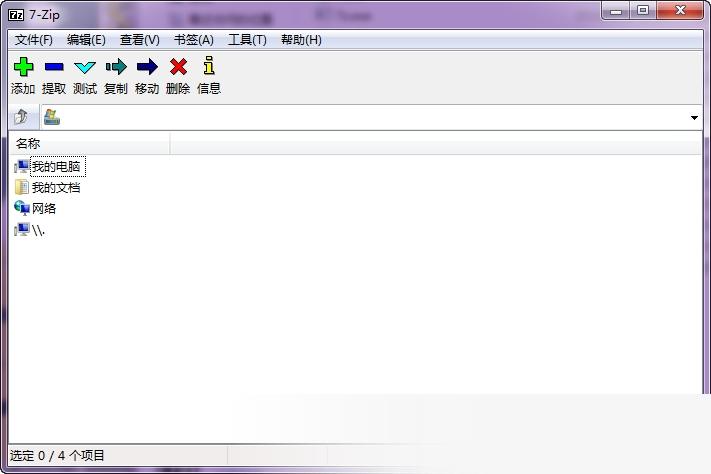Click inside the address path field

point(372,117)
